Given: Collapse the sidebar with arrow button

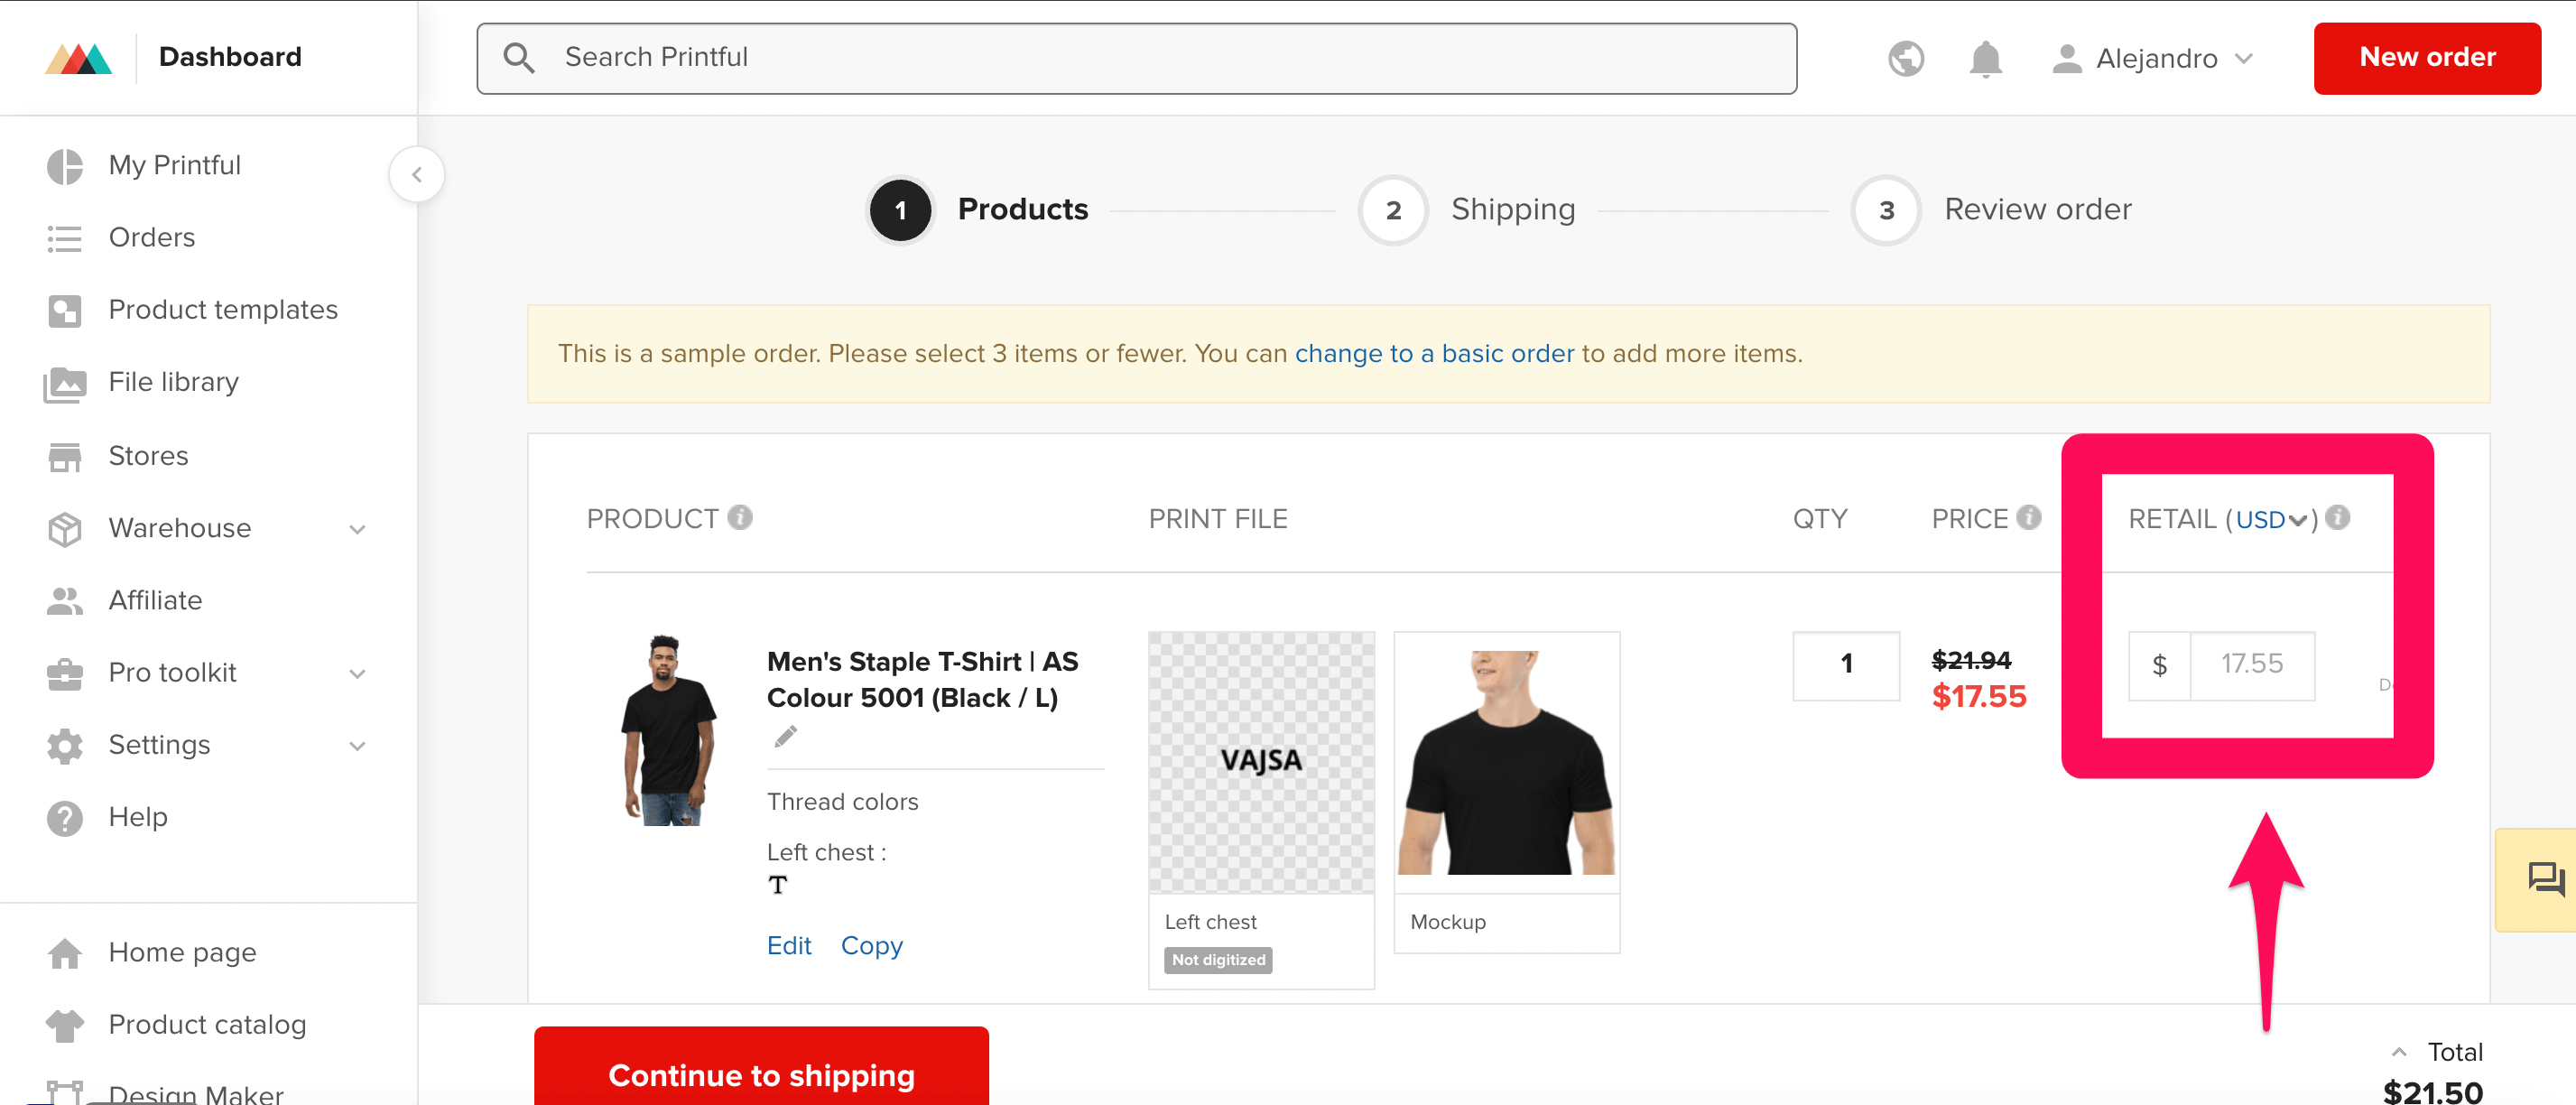Looking at the screenshot, I should tap(417, 174).
